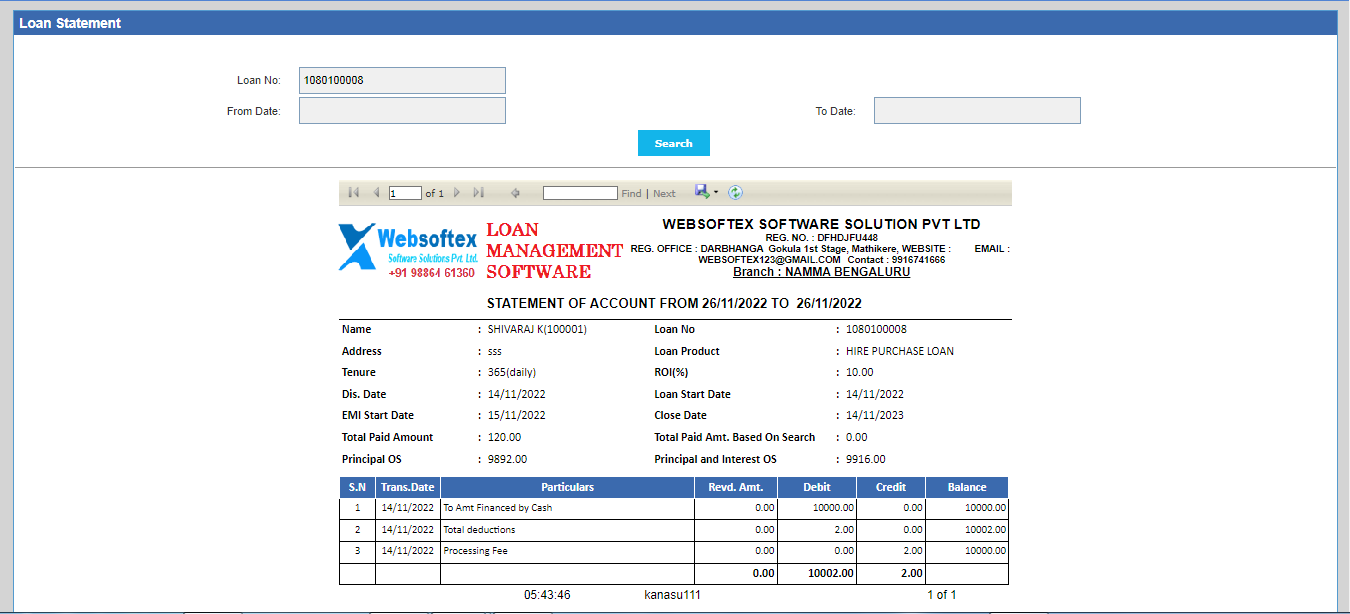Focus the Loan No input field
The width and height of the screenshot is (1350, 614).
(x=402, y=80)
